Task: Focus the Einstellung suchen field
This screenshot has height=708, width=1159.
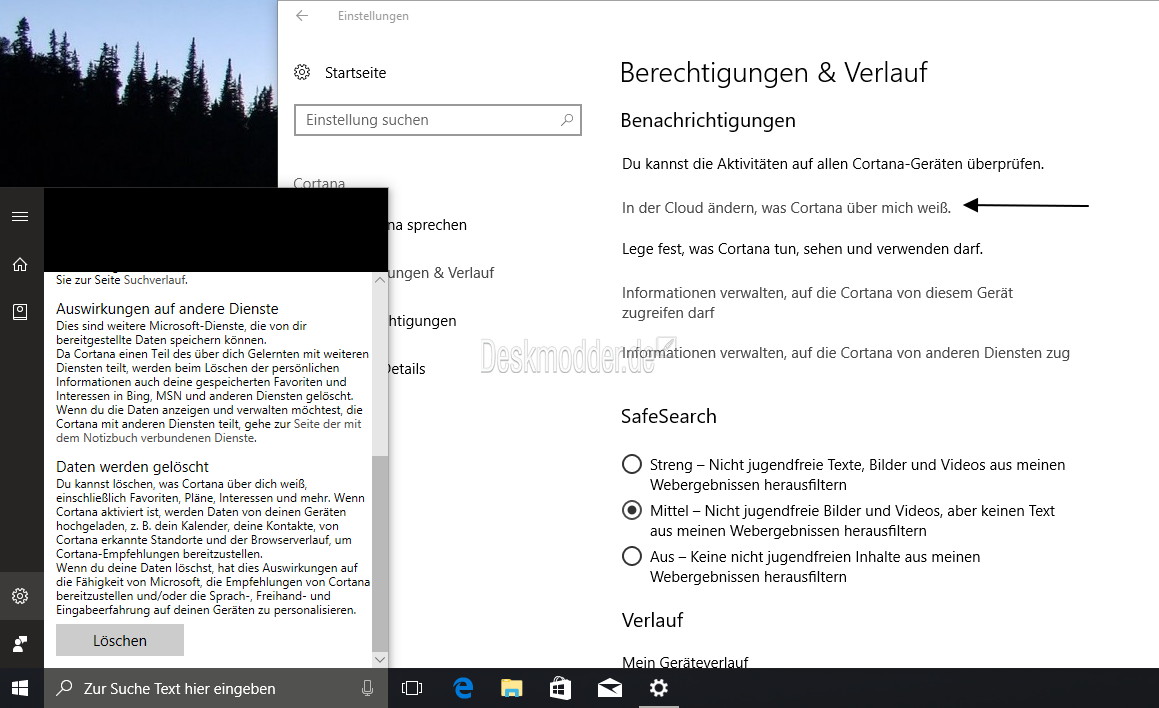Action: point(438,120)
